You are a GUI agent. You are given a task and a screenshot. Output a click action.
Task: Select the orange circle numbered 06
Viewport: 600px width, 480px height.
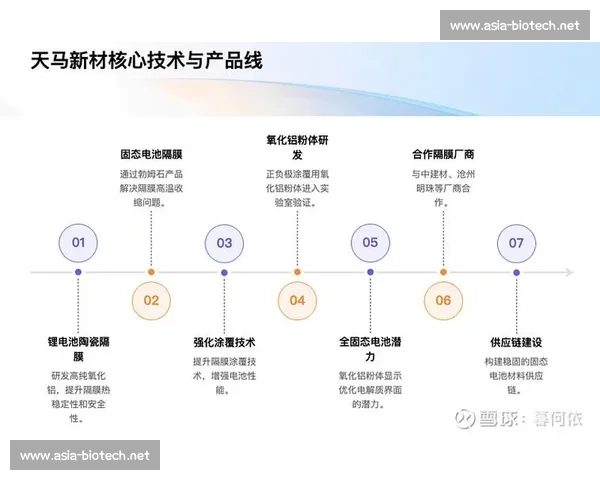[x=443, y=300]
